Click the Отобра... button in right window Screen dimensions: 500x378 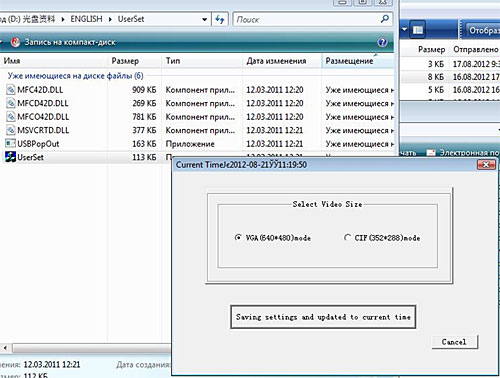click(x=483, y=30)
